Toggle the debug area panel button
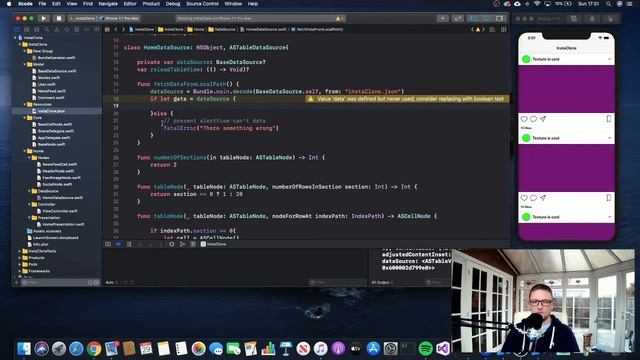 pyautogui.click(x=487, y=18)
